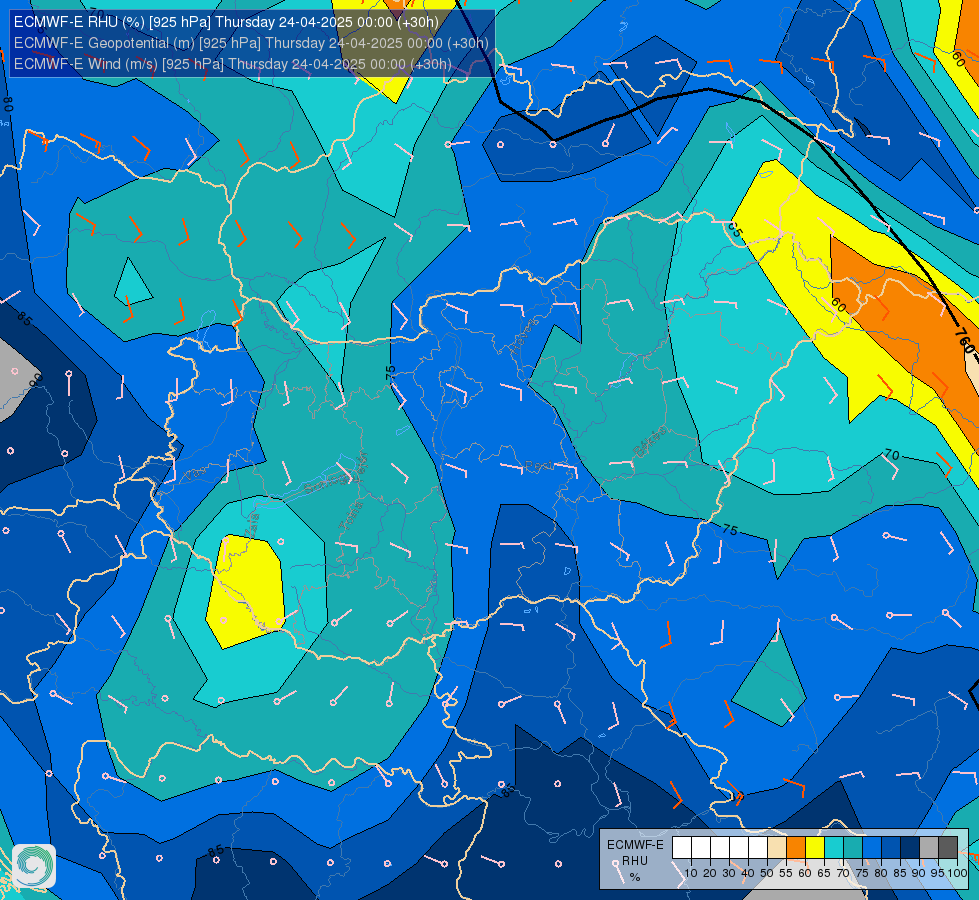
Task: Select the ECMWF-E Wind (m/s) layer title
Action: [232, 64]
